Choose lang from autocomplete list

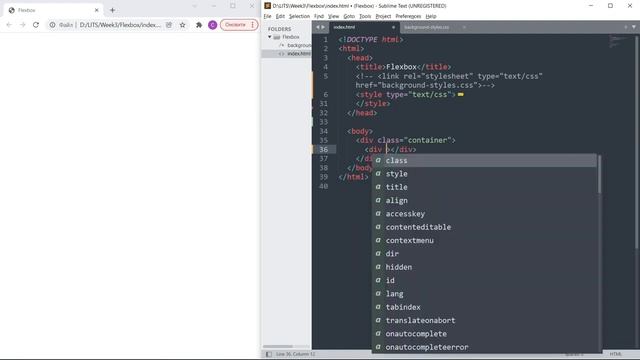click(484, 294)
